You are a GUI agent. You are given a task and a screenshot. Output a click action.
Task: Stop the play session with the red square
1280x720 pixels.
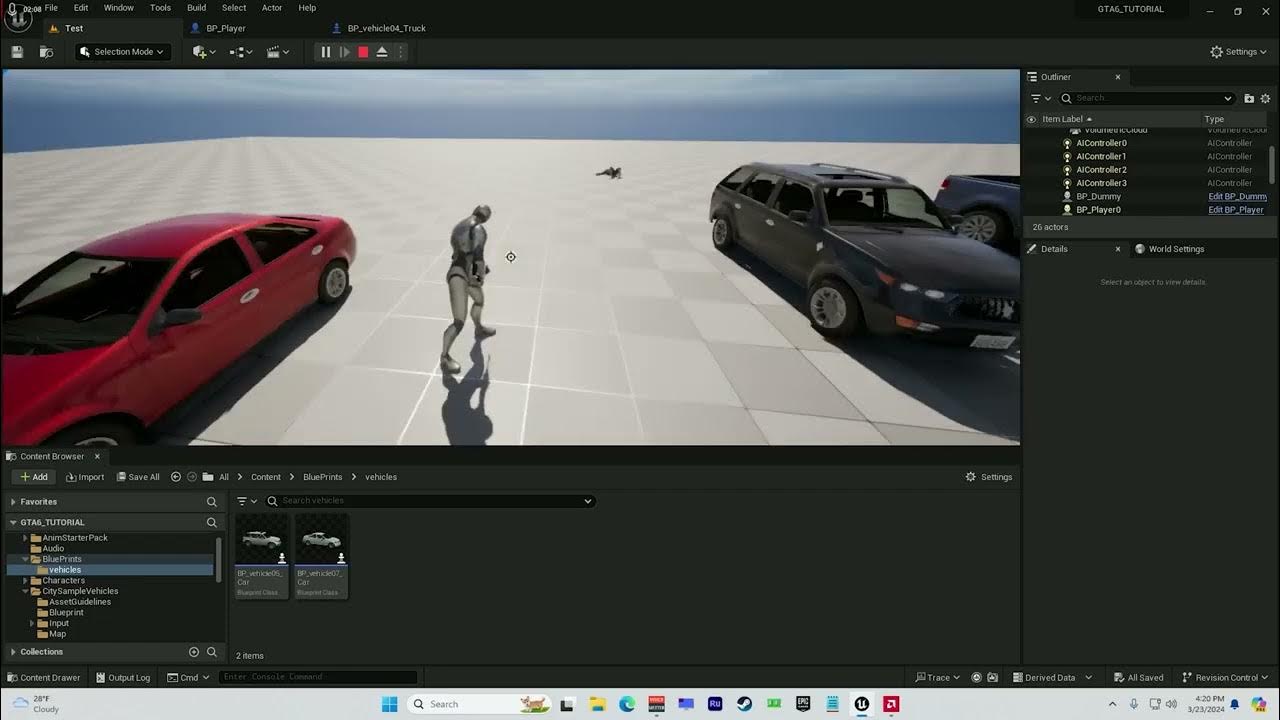click(363, 52)
